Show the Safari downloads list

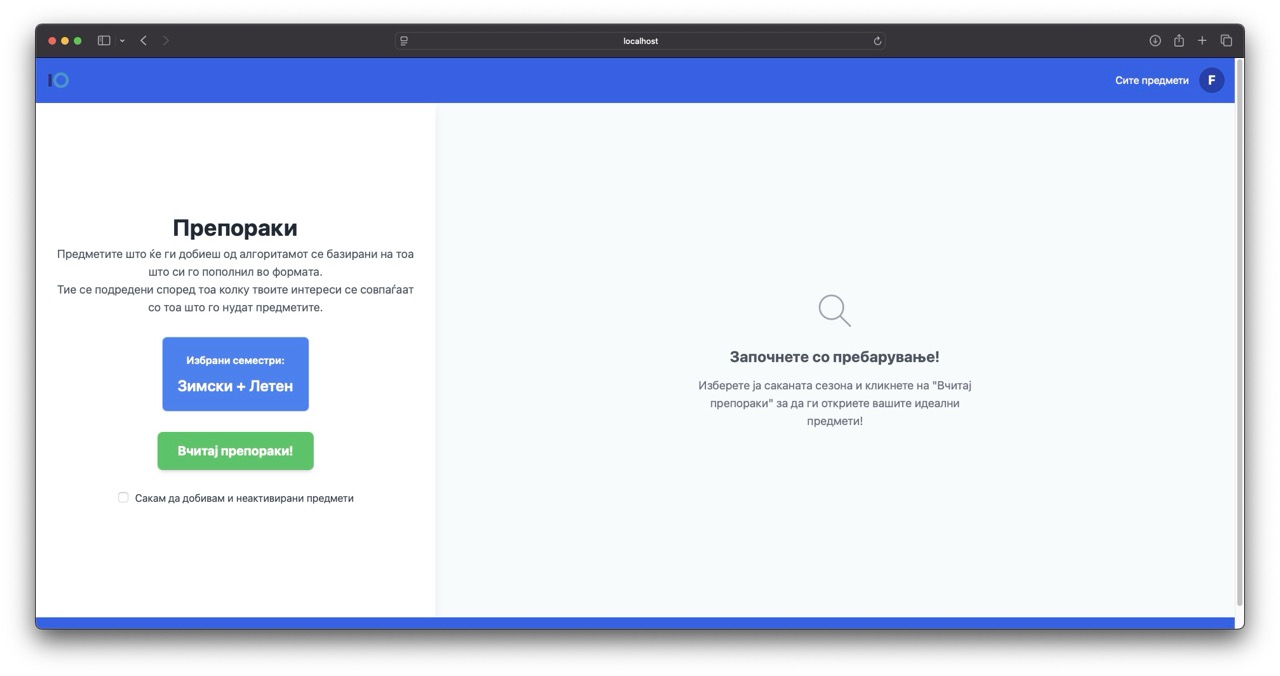(1155, 41)
